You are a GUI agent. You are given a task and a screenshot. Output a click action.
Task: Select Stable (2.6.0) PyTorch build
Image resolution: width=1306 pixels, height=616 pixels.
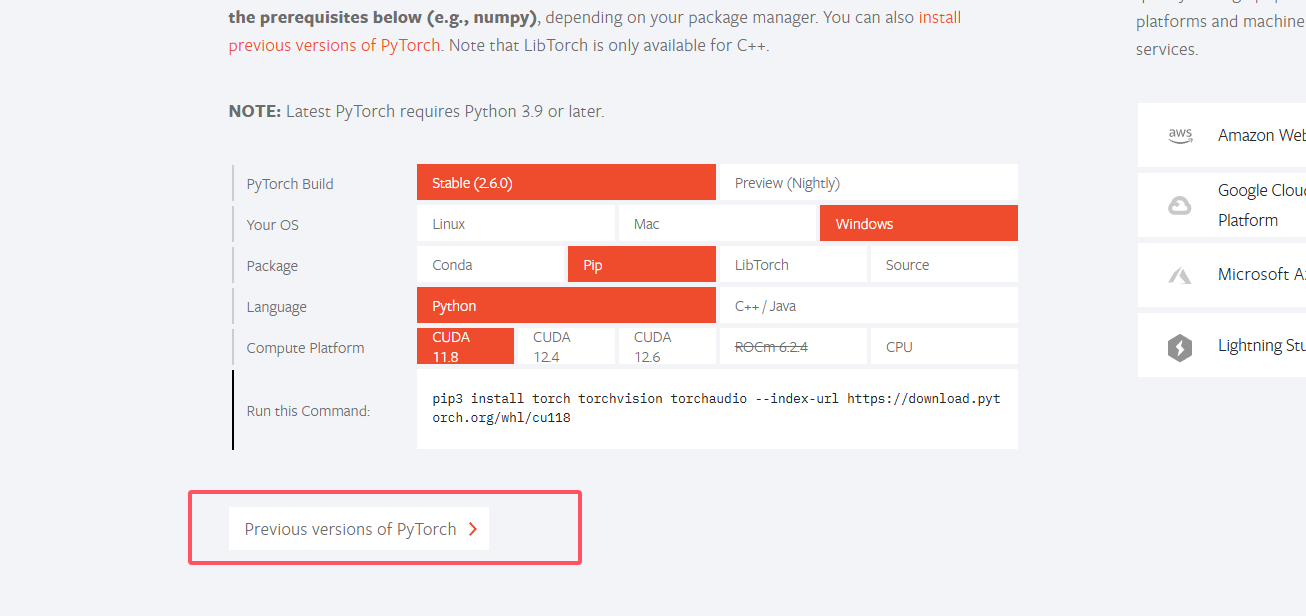pos(566,182)
